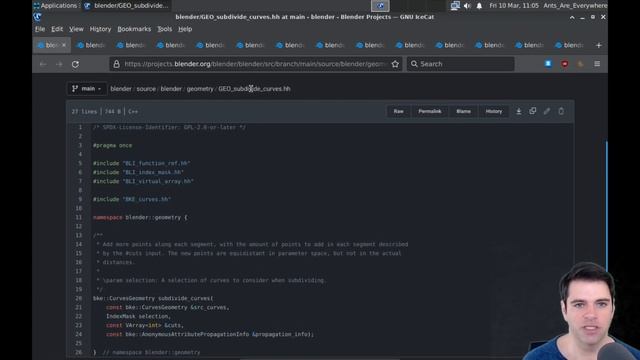640x360 pixels.
Task: Click the clock showing Fri 10 Mar
Action: (x=514, y=6)
